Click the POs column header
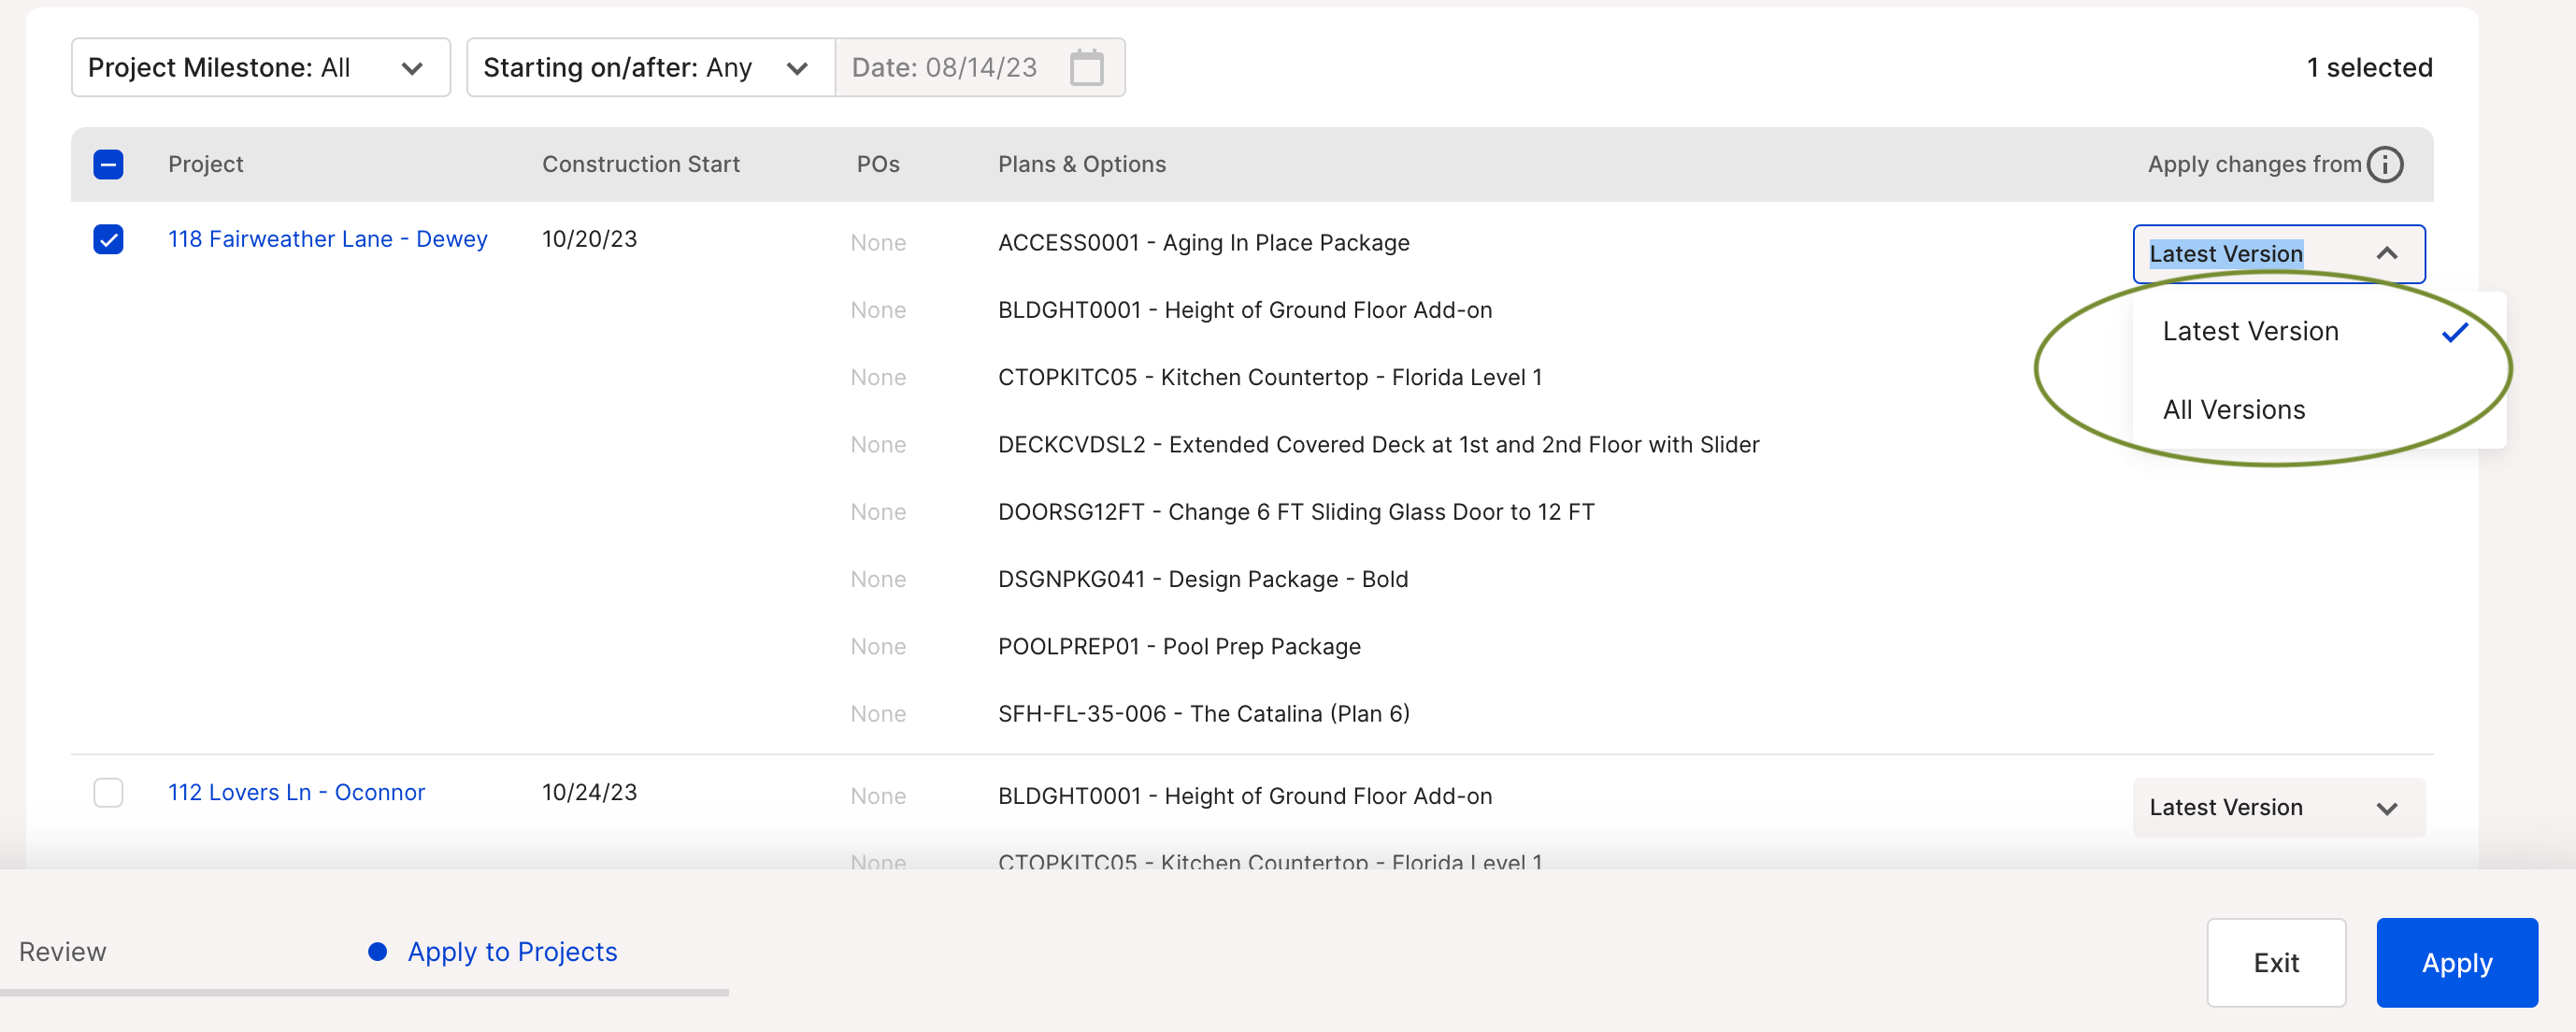The width and height of the screenshot is (2576, 1032). (877, 164)
